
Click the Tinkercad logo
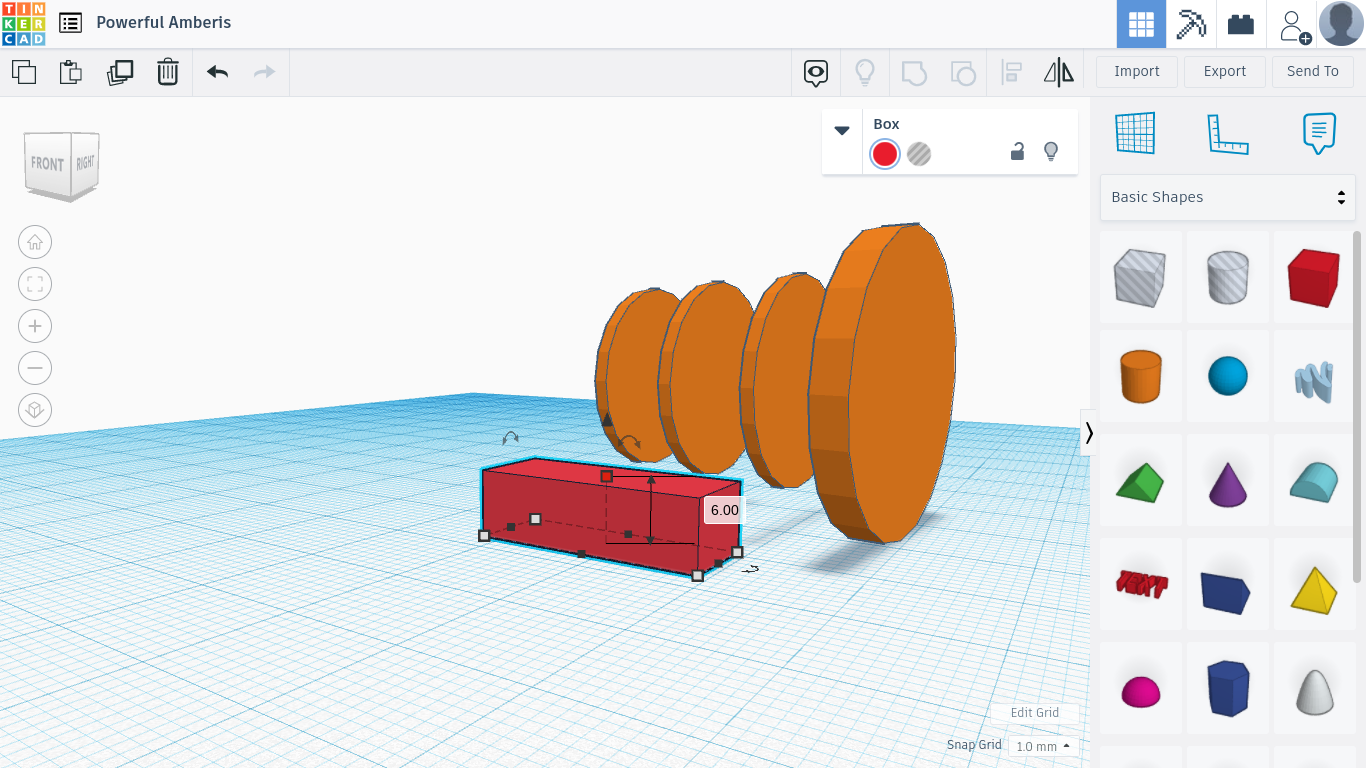coord(23,23)
